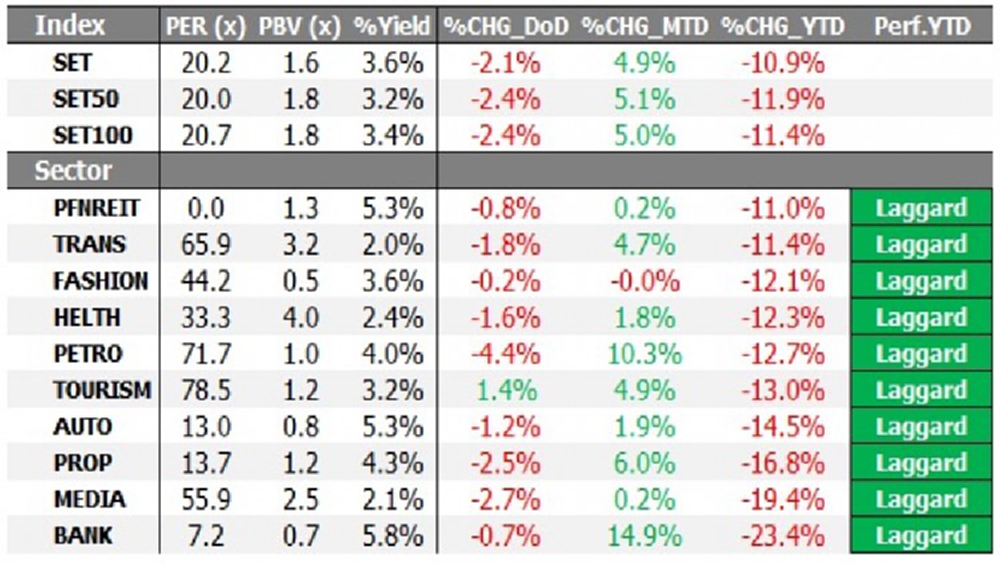Click the FASHION sector label
Viewport: 1000px width, 563px height.
click(101, 281)
